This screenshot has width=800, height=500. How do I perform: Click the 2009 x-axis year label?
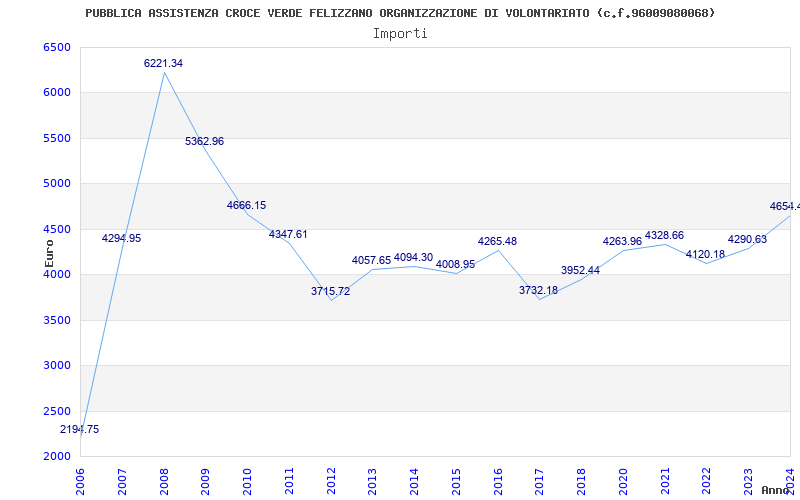click(205, 481)
